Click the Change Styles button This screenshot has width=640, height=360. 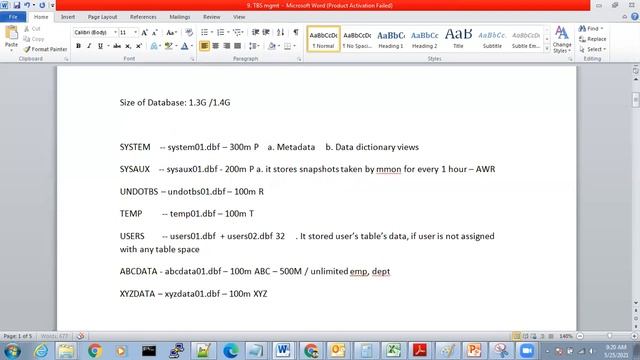562,39
